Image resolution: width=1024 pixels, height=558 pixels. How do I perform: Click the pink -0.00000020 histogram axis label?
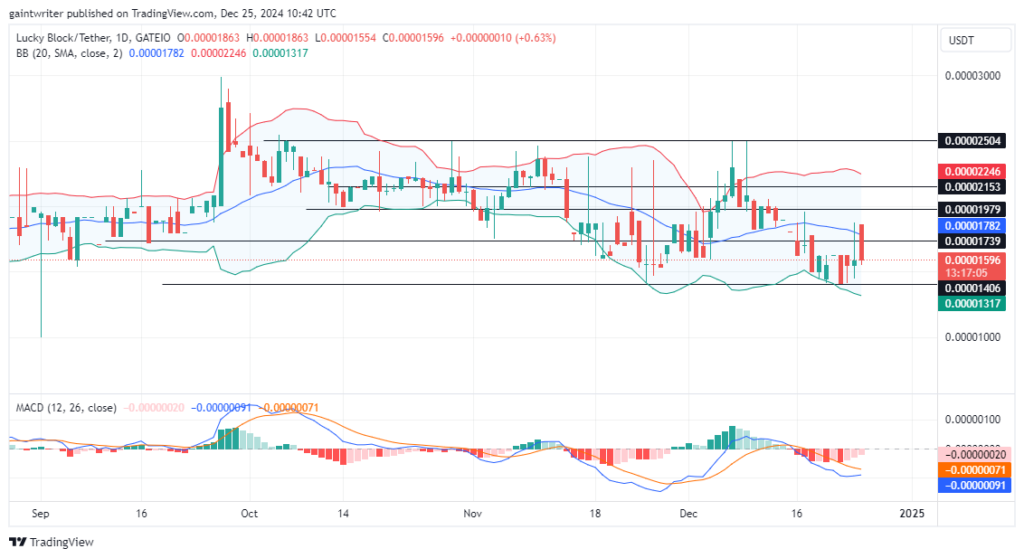click(x=974, y=455)
